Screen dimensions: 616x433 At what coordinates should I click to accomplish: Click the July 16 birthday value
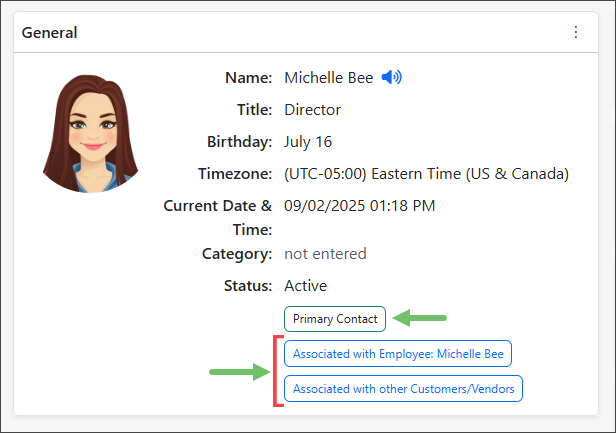pos(308,142)
